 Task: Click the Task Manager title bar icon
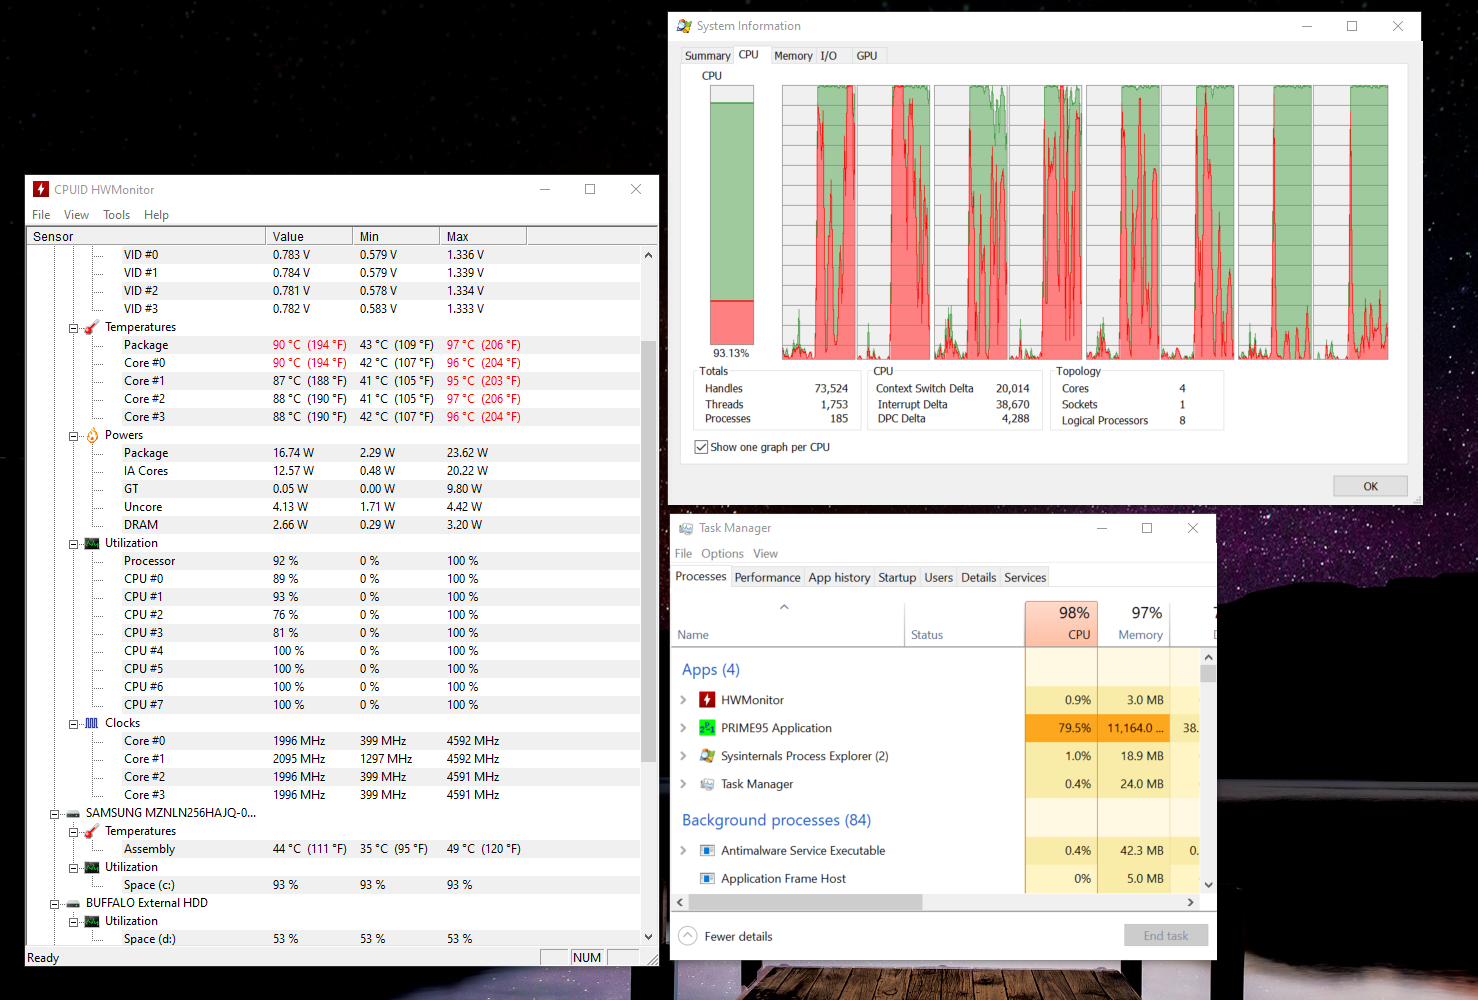pos(686,528)
